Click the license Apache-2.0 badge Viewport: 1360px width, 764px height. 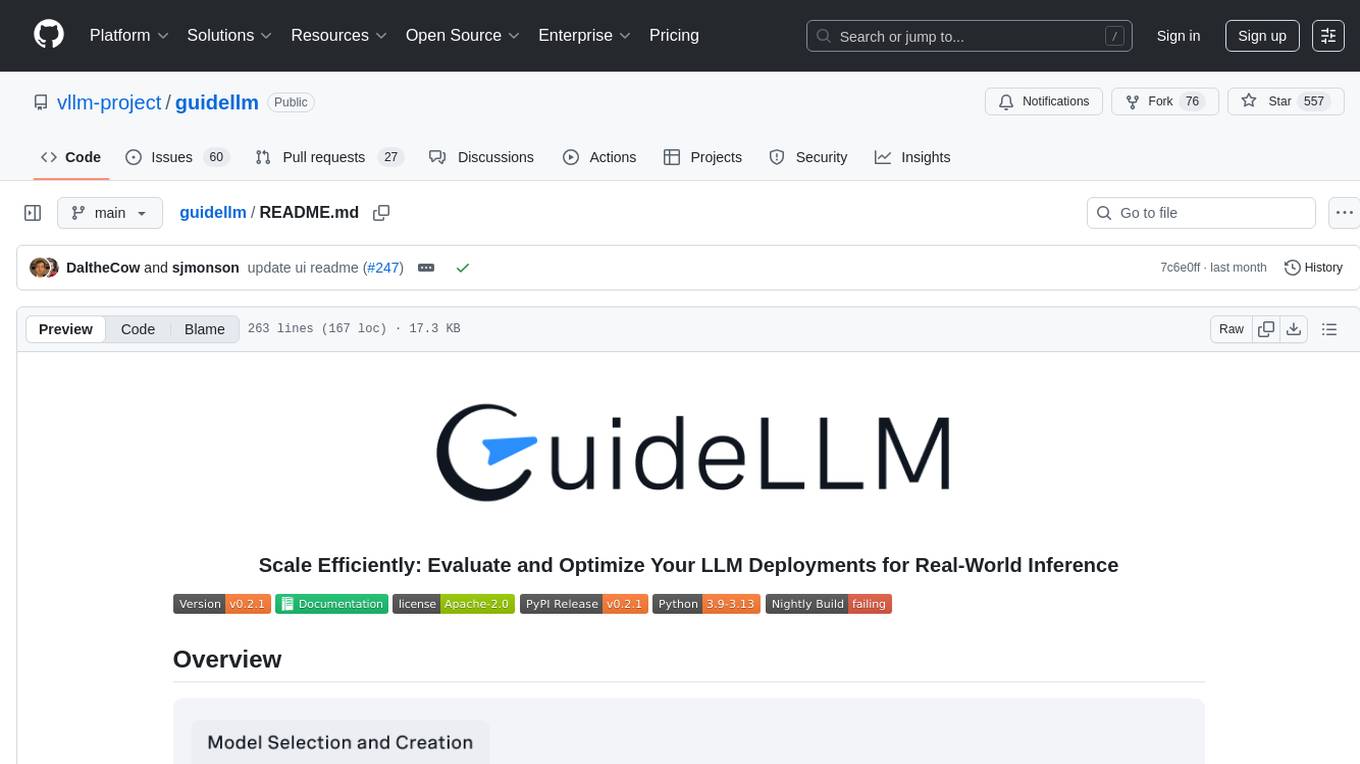coord(454,604)
